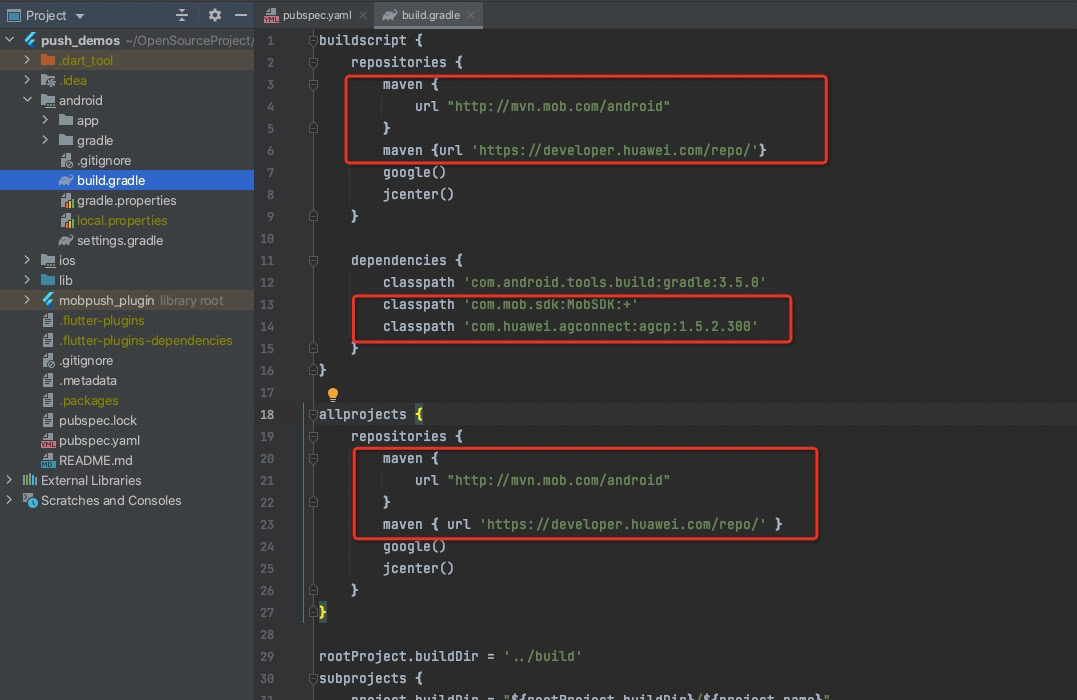The width and height of the screenshot is (1077, 700).
Task: Open gradle.properties file
Action: (126, 200)
